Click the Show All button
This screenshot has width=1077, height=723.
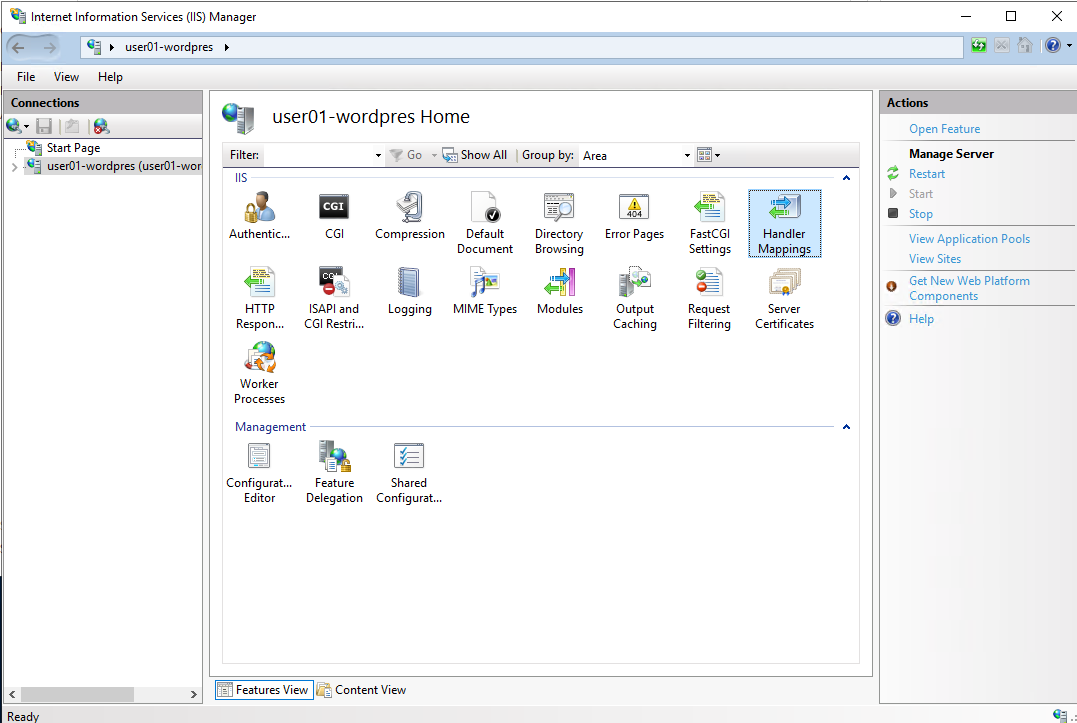coord(475,155)
